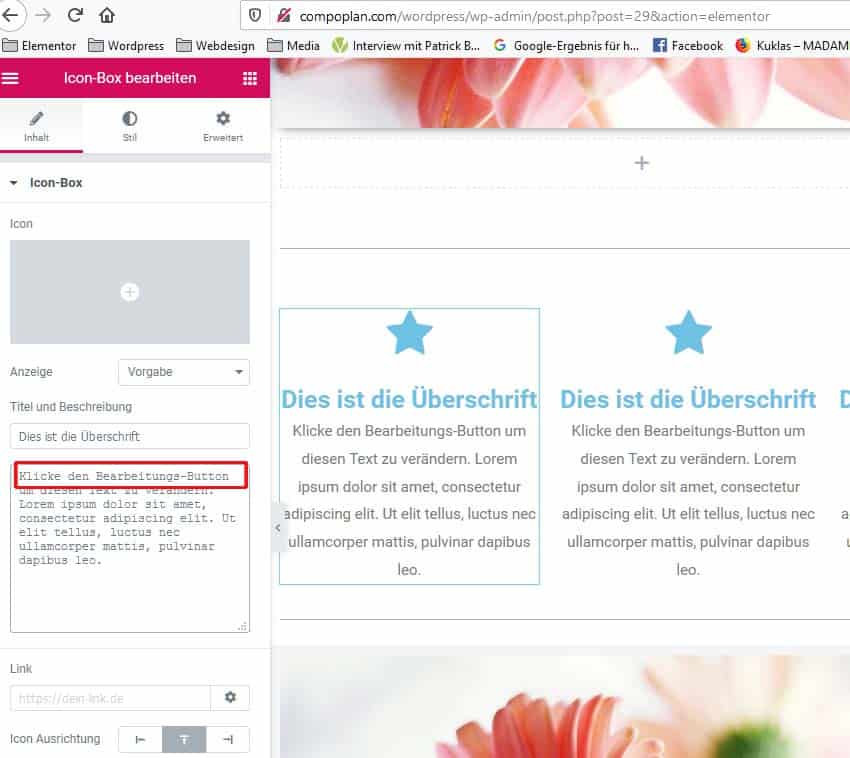The height and width of the screenshot is (758, 850).
Task: Click the 'Titel und Beschreibung' label
Action: coord(71,407)
